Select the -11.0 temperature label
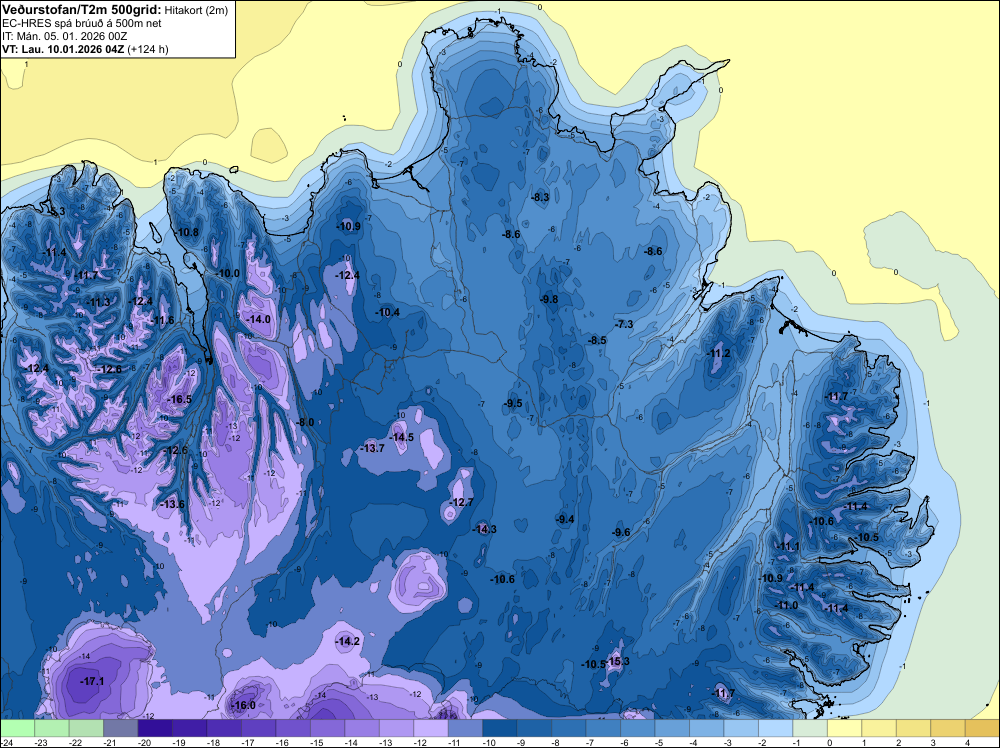The height and width of the screenshot is (748, 1000). point(786,605)
